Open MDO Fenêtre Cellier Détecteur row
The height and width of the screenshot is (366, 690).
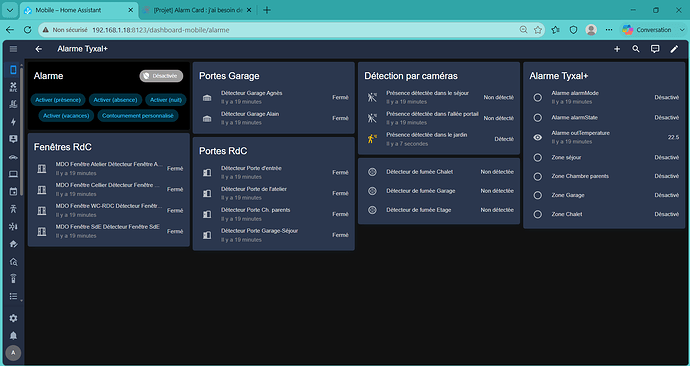(109, 190)
